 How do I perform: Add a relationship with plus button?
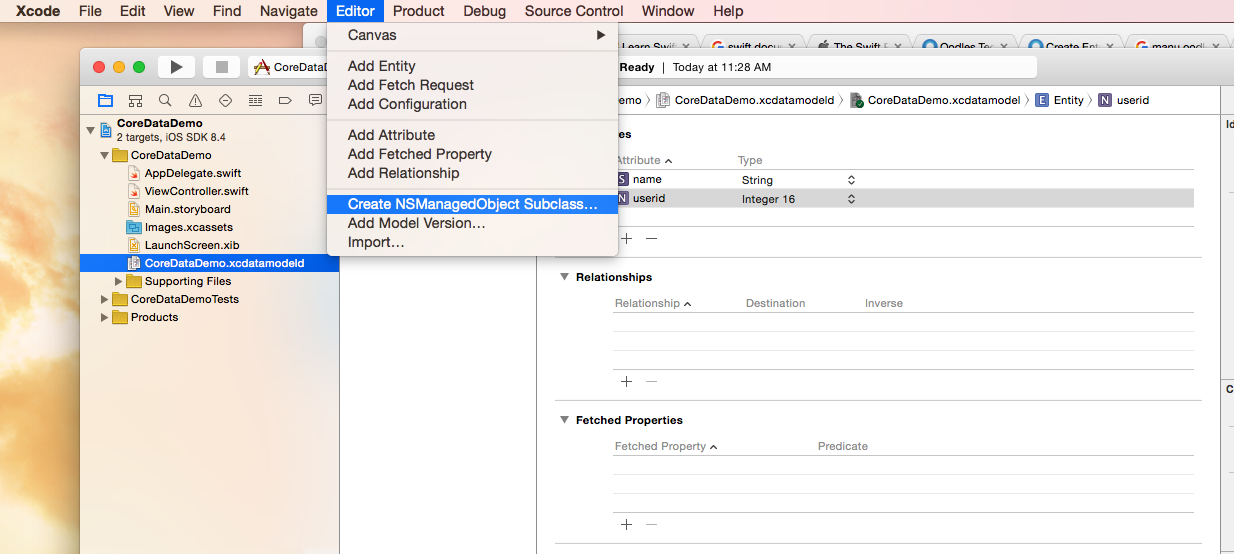(627, 381)
